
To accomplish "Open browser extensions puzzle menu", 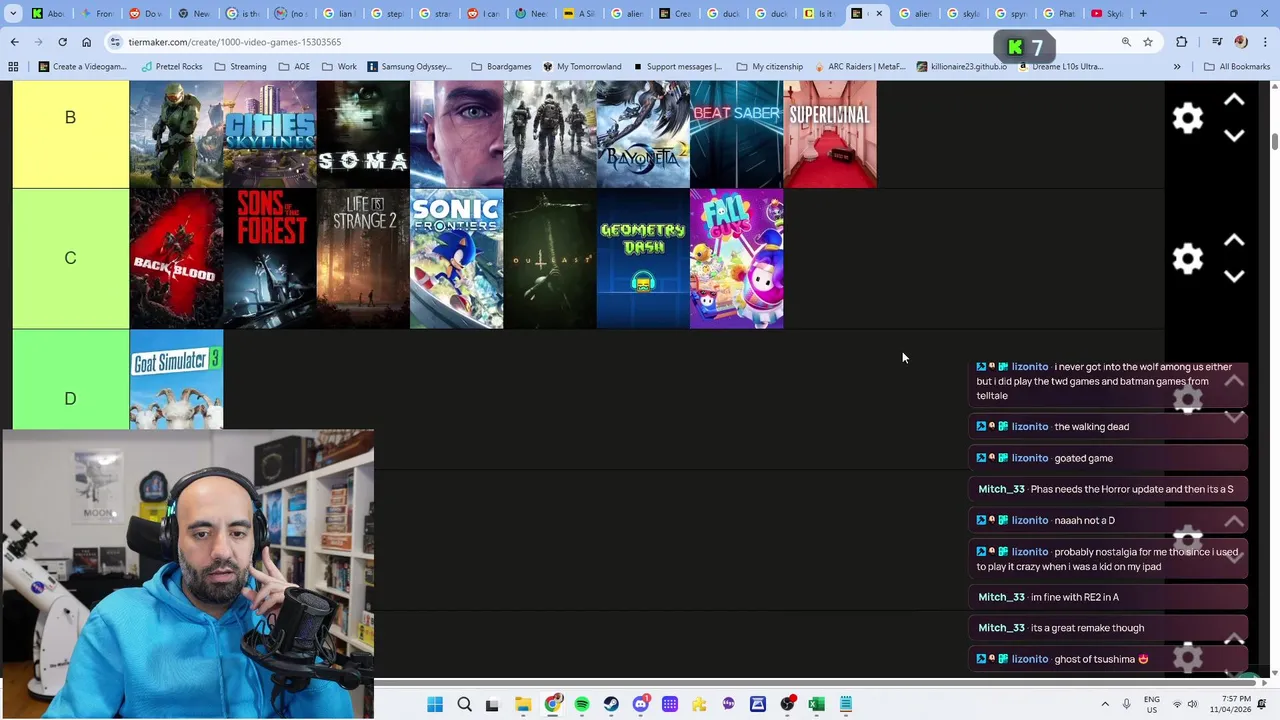I will click(1182, 42).
